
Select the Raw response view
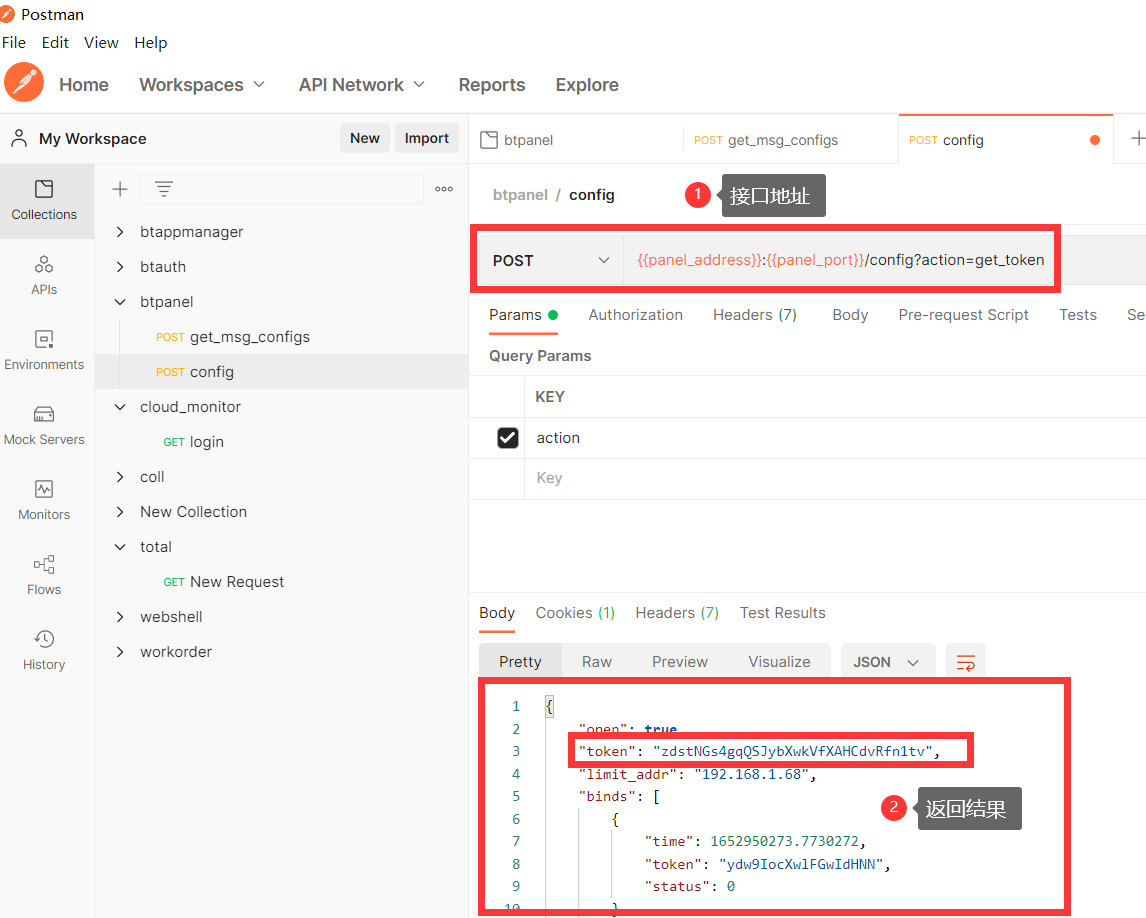(x=596, y=662)
